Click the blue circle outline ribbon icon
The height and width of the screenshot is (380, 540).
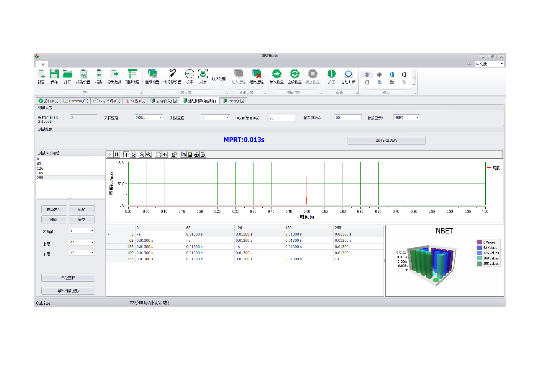349,74
